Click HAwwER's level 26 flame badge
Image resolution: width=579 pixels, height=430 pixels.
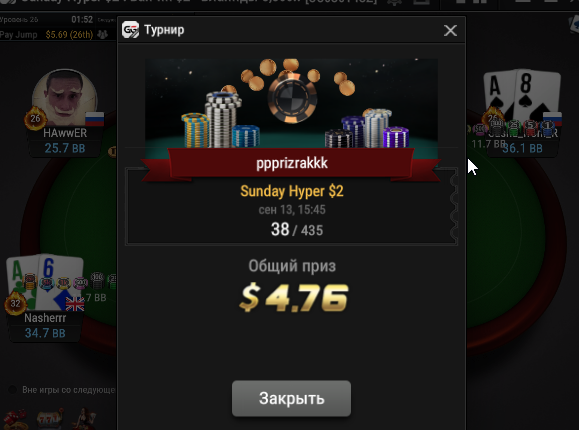click(x=35, y=118)
